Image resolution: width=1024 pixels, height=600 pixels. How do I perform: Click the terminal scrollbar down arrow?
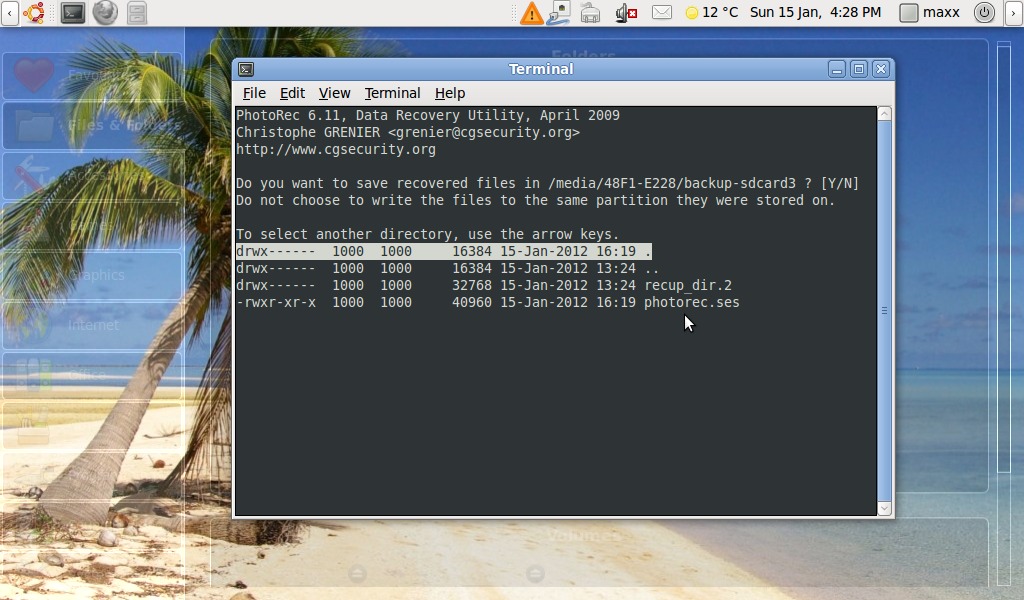884,509
